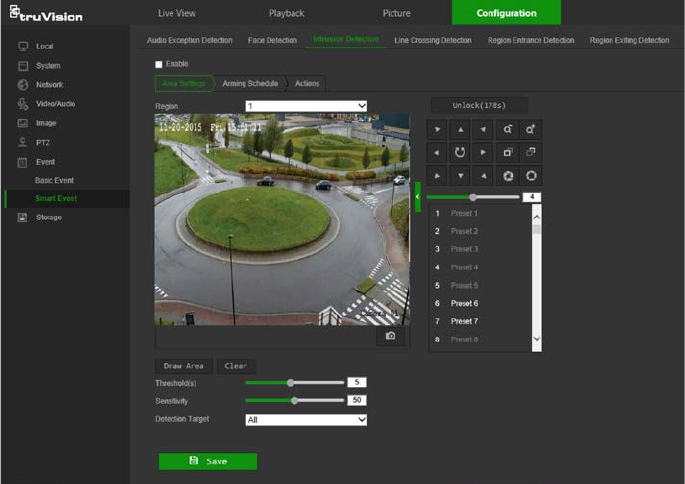Save the intrusion detection settings
685x484 pixels.
[208, 461]
